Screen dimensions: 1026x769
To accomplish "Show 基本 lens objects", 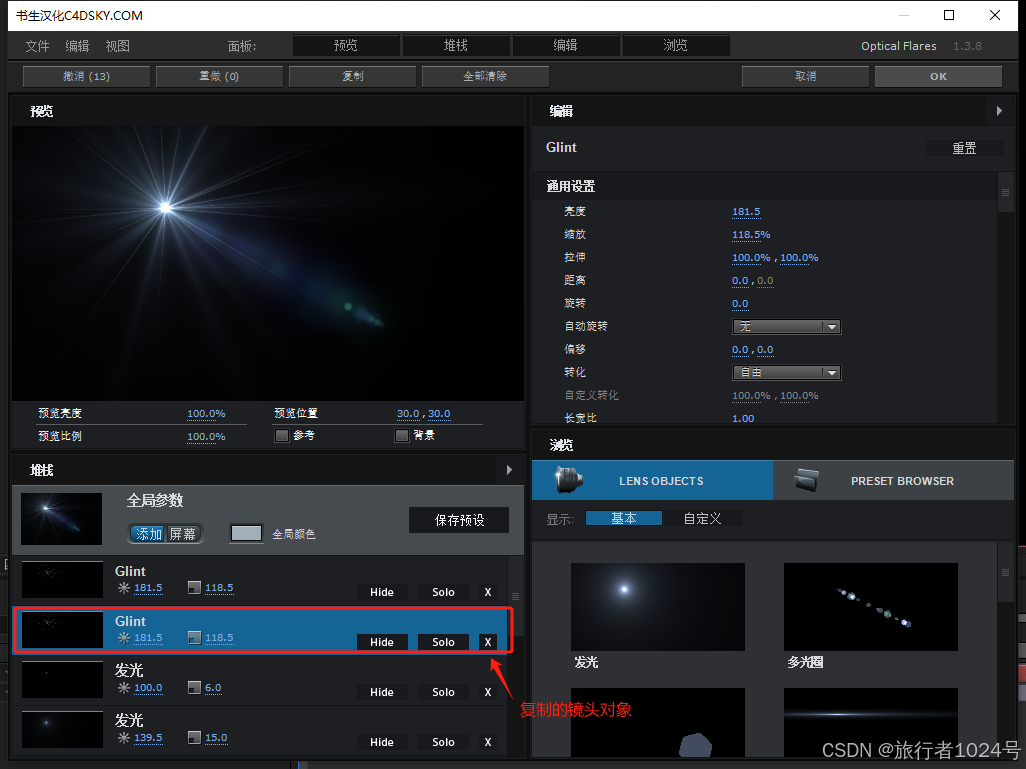I will click(624, 518).
